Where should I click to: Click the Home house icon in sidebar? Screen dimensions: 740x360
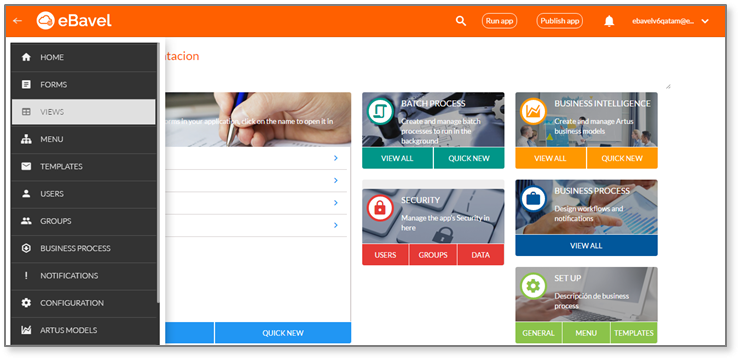(x=26, y=57)
